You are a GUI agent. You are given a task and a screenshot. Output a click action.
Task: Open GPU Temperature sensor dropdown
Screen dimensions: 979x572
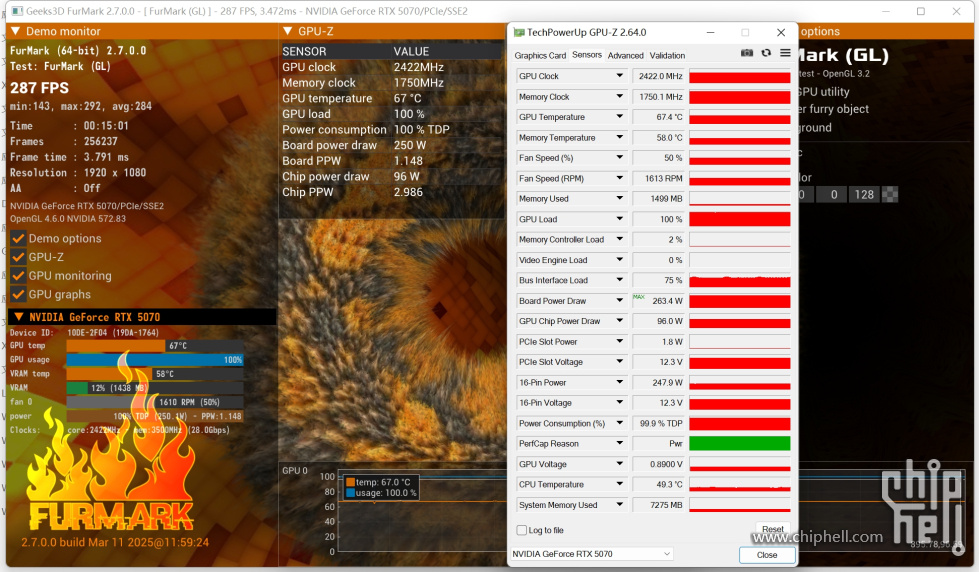[x=619, y=117]
